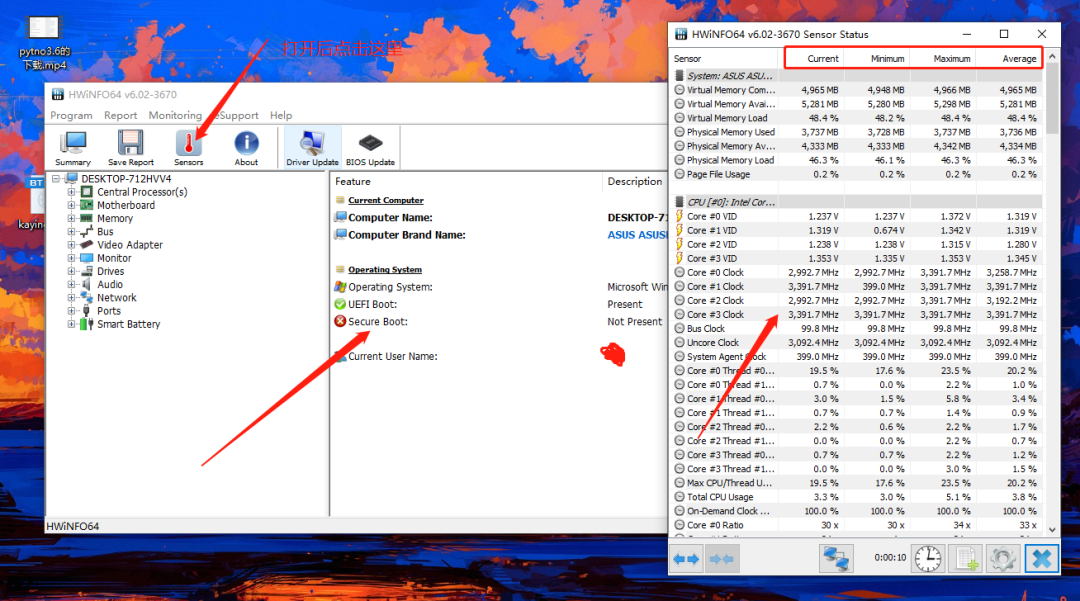The image size is (1080, 601).
Task: Expand the Monitor tree node
Action: [x=71, y=258]
